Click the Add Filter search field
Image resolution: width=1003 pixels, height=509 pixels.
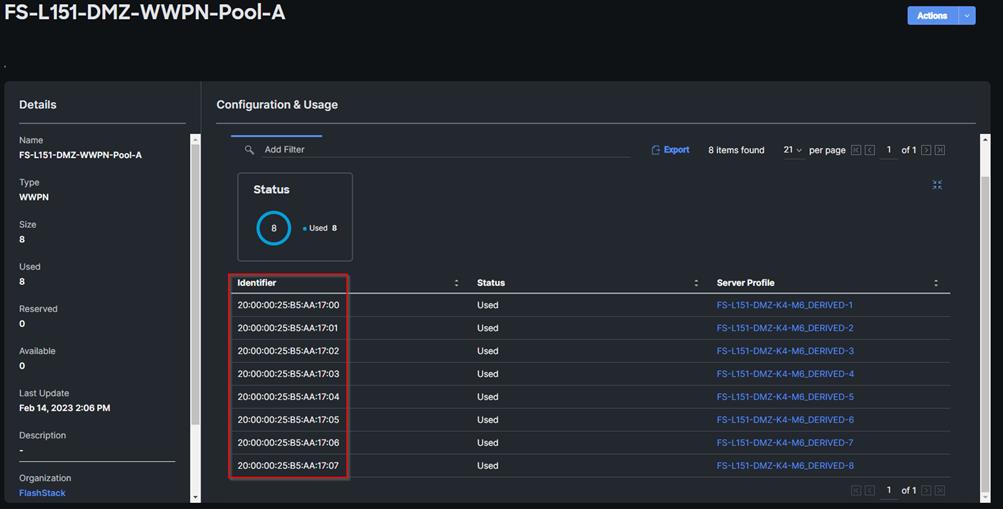440,150
